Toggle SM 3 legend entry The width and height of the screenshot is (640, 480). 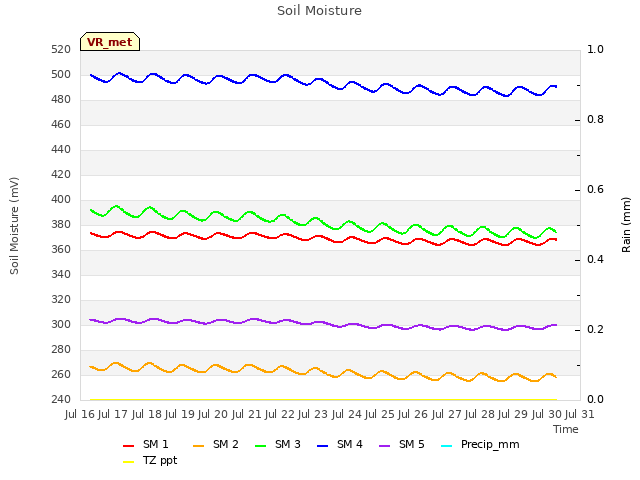278,444
